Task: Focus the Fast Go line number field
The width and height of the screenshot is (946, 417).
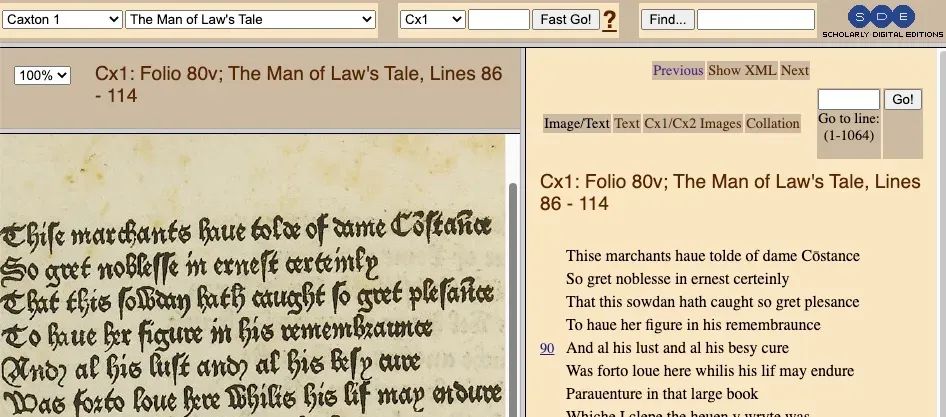Action: (499, 19)
